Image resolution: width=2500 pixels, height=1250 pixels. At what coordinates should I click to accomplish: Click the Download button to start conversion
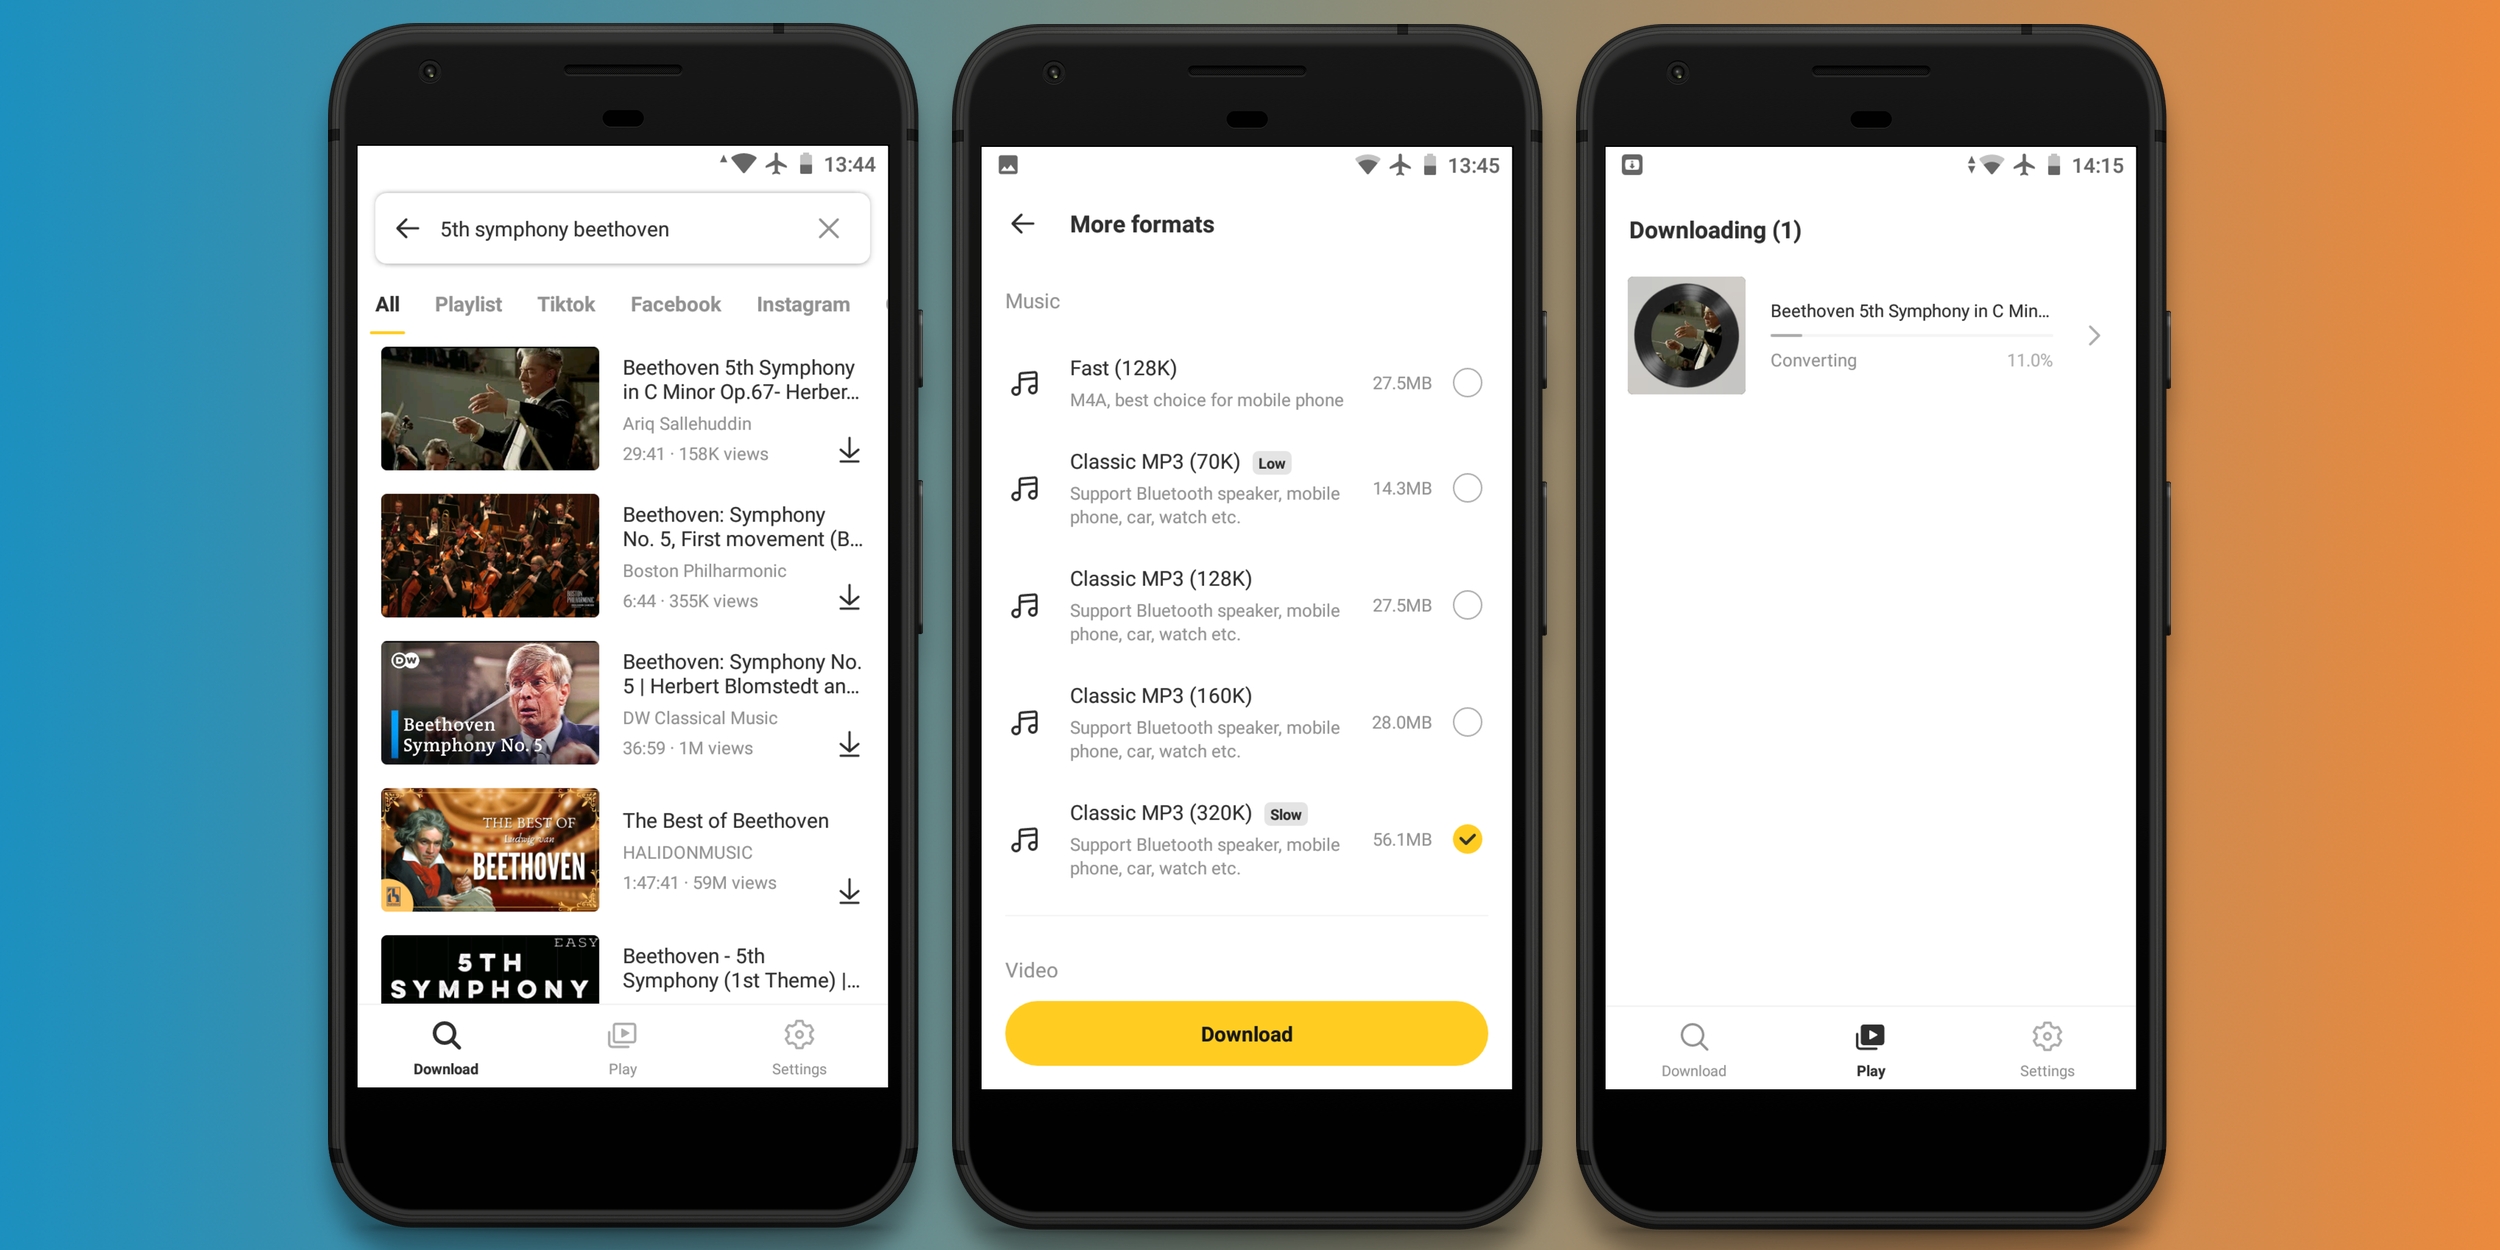[x=1248, y=1033]
